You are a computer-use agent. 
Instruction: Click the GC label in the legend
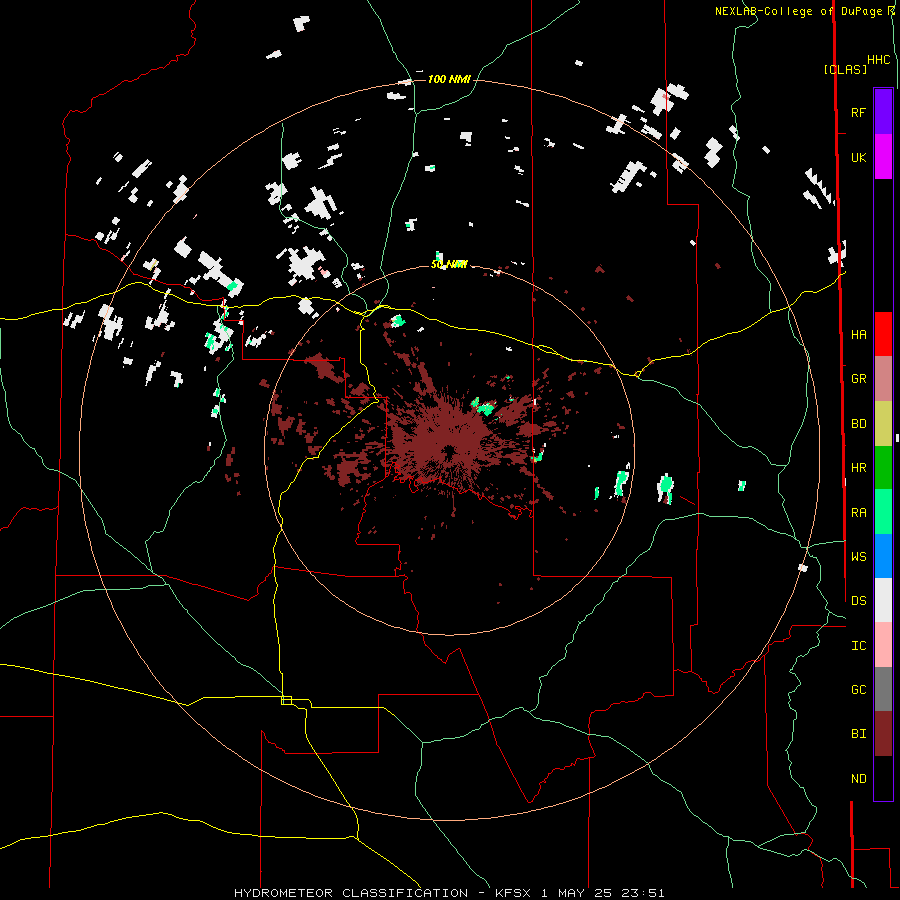(x=858, y=690)
